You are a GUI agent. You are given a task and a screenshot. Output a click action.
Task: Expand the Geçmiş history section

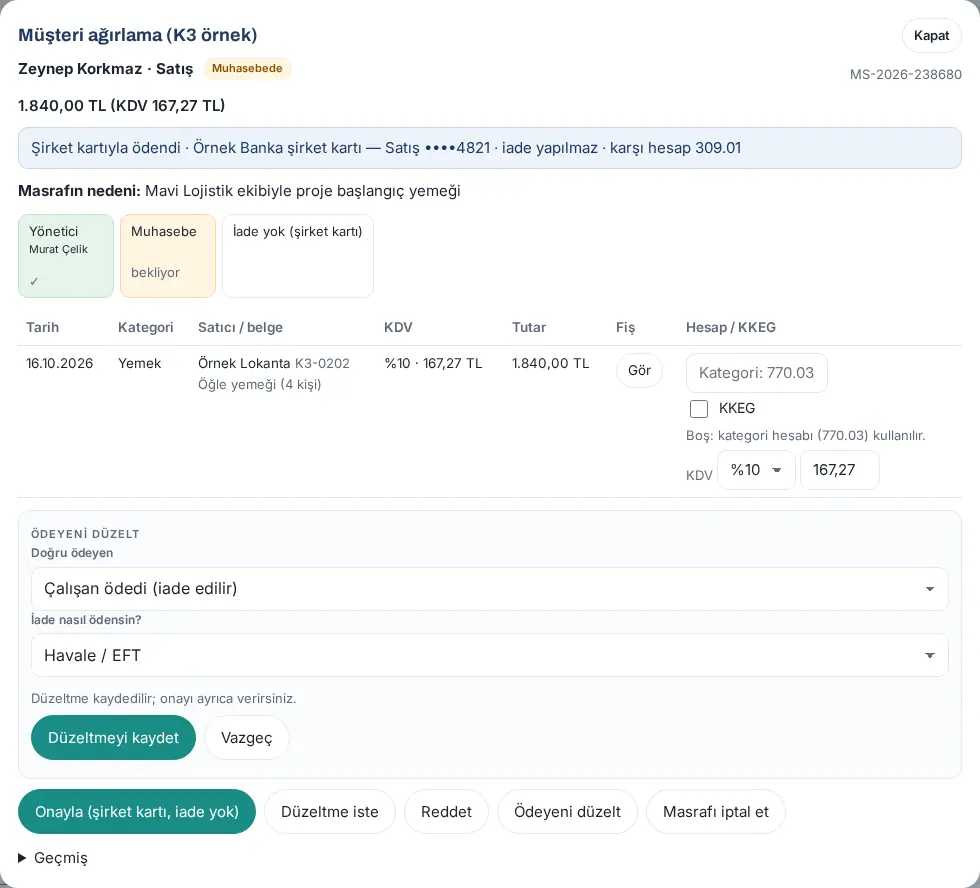[x=53, y=857]
